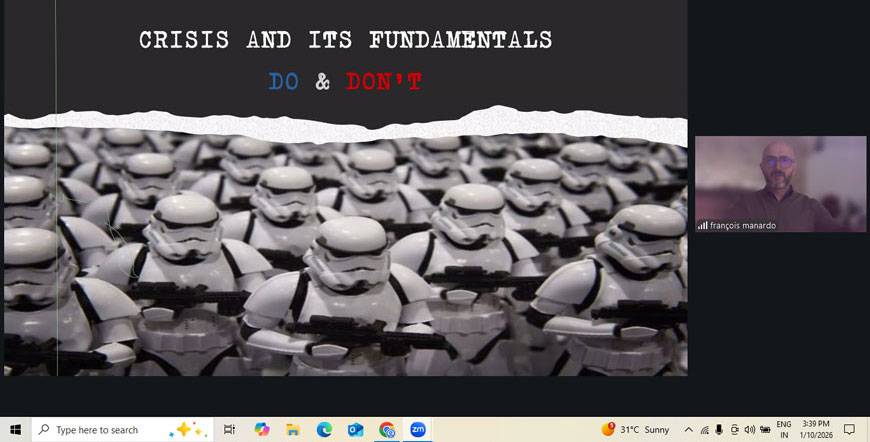Image resolution: width=870 pixels, height=442 pixels.
Task: Open Microsoft Copilot from taskbar
Action: pyautogui.click(x=262, y=429)
